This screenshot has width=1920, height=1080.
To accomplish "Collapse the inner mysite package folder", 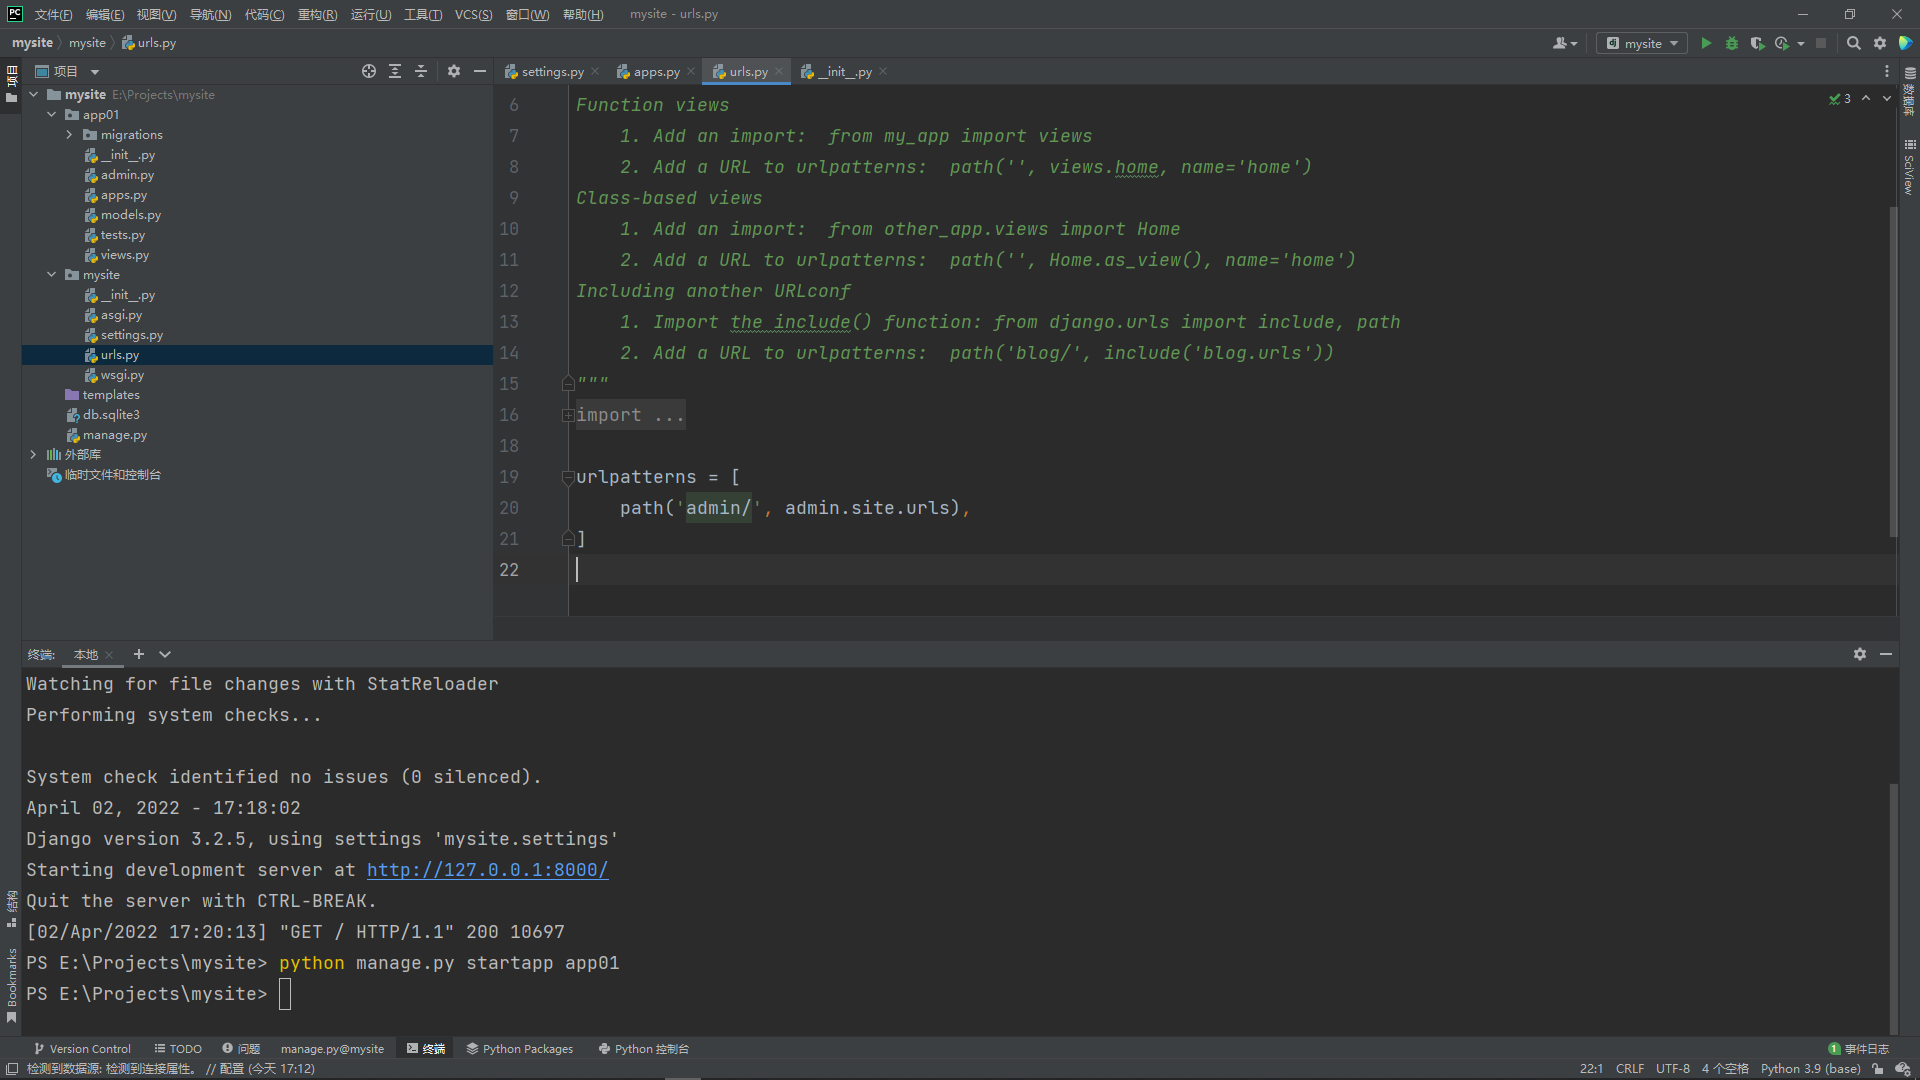I will (x=52, y=274).
